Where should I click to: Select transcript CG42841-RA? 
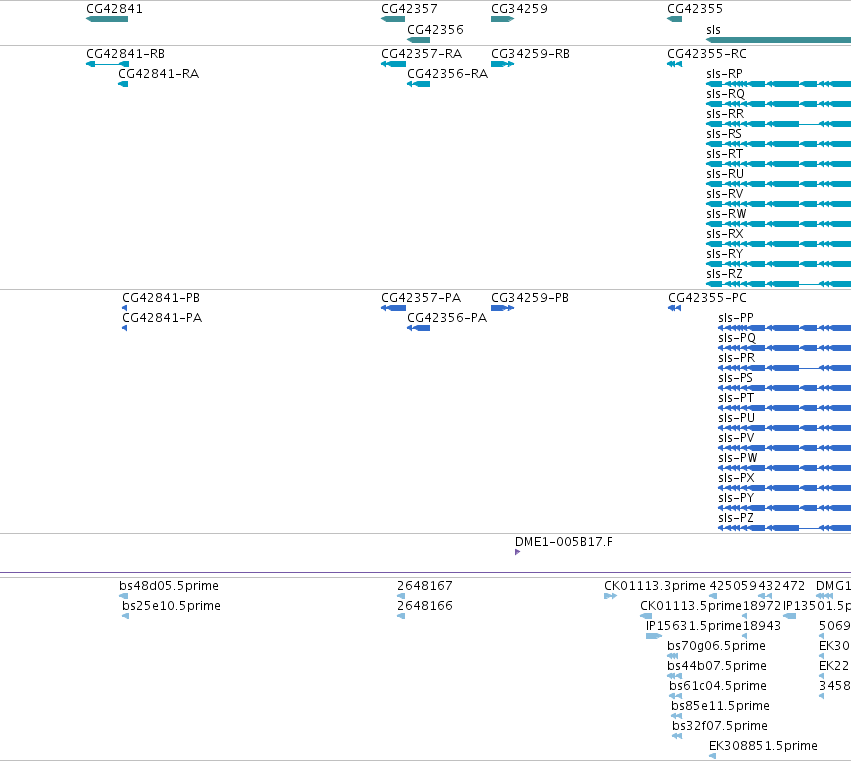pyautogui.click(x=123, y=84)
